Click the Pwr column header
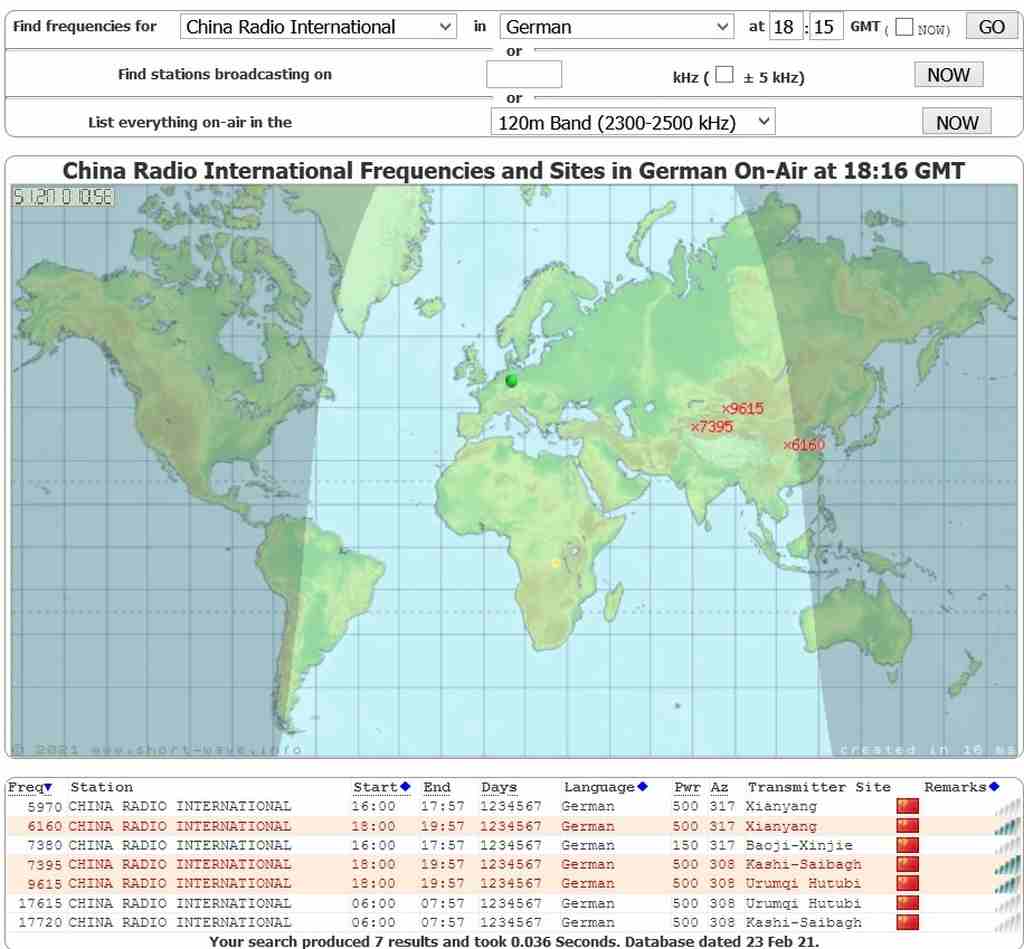This screenshot has height=949, width=1024. pos(687,787)
